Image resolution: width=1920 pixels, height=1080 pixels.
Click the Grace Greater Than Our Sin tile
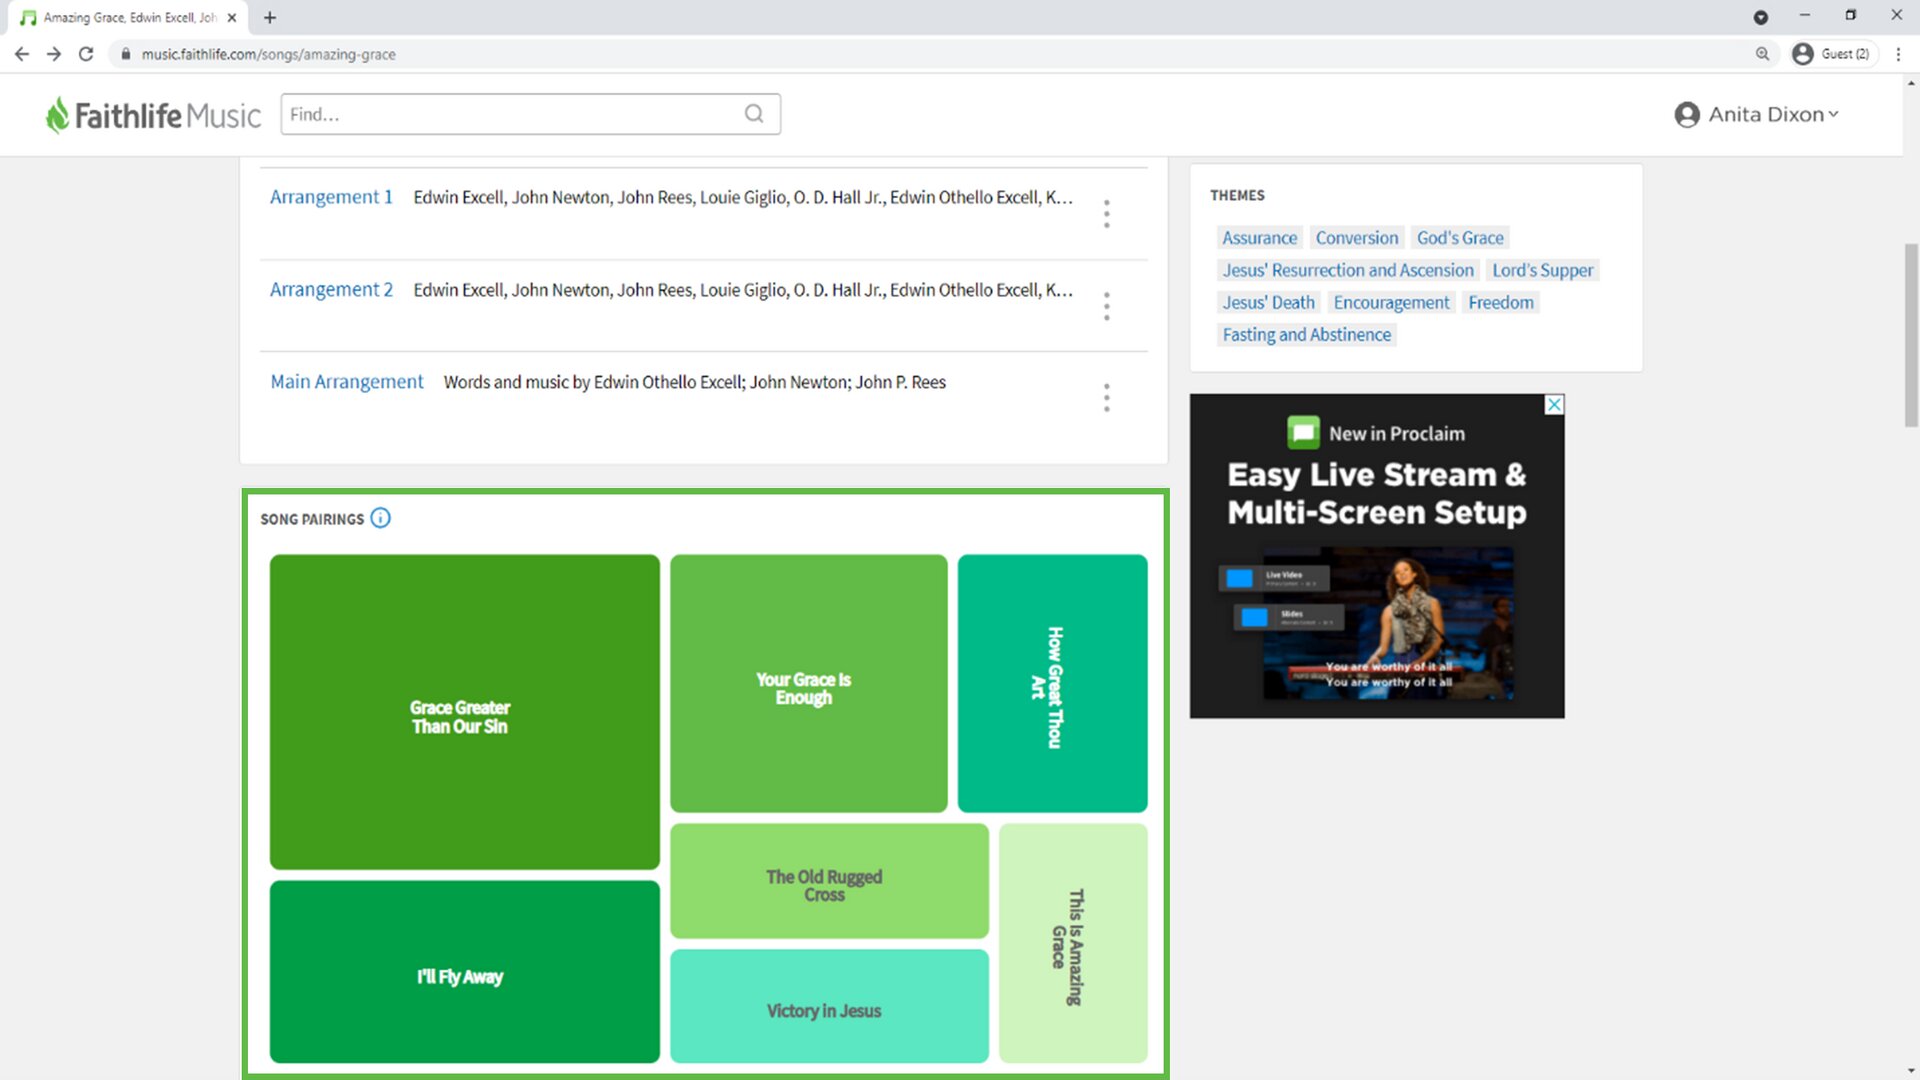(x=465, y=712)
